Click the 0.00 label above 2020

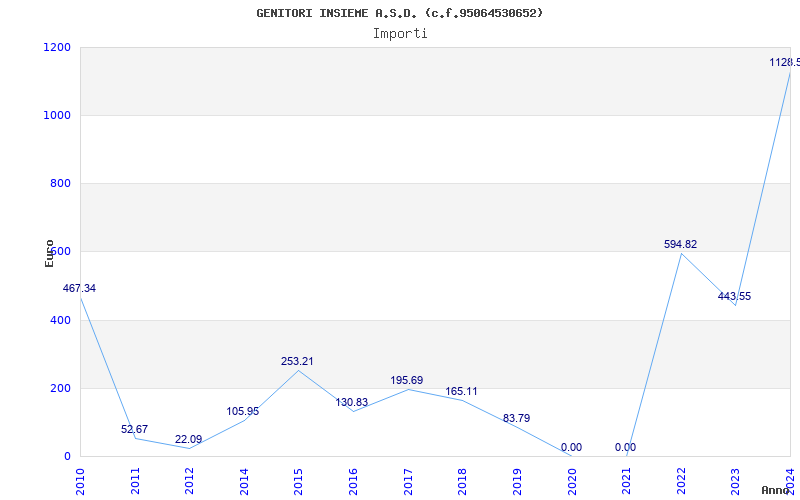[x=571, y=447]
